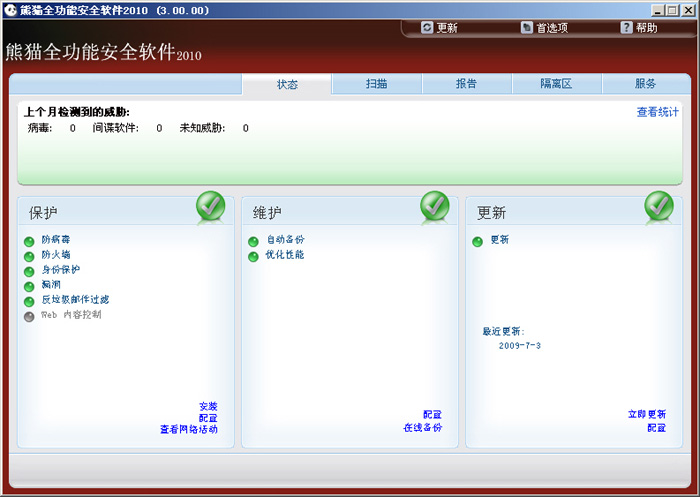Open 首选项 in the top bar
Image resolution: width=700 pixels, height=497 pixels.
(552, 28)
